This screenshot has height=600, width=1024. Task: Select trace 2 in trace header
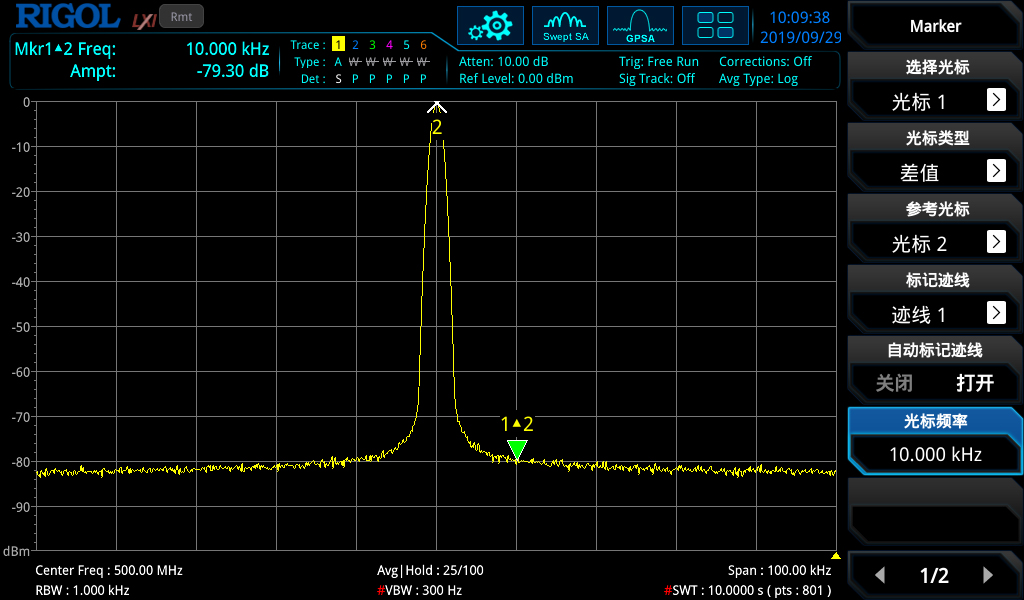[355, 45]
